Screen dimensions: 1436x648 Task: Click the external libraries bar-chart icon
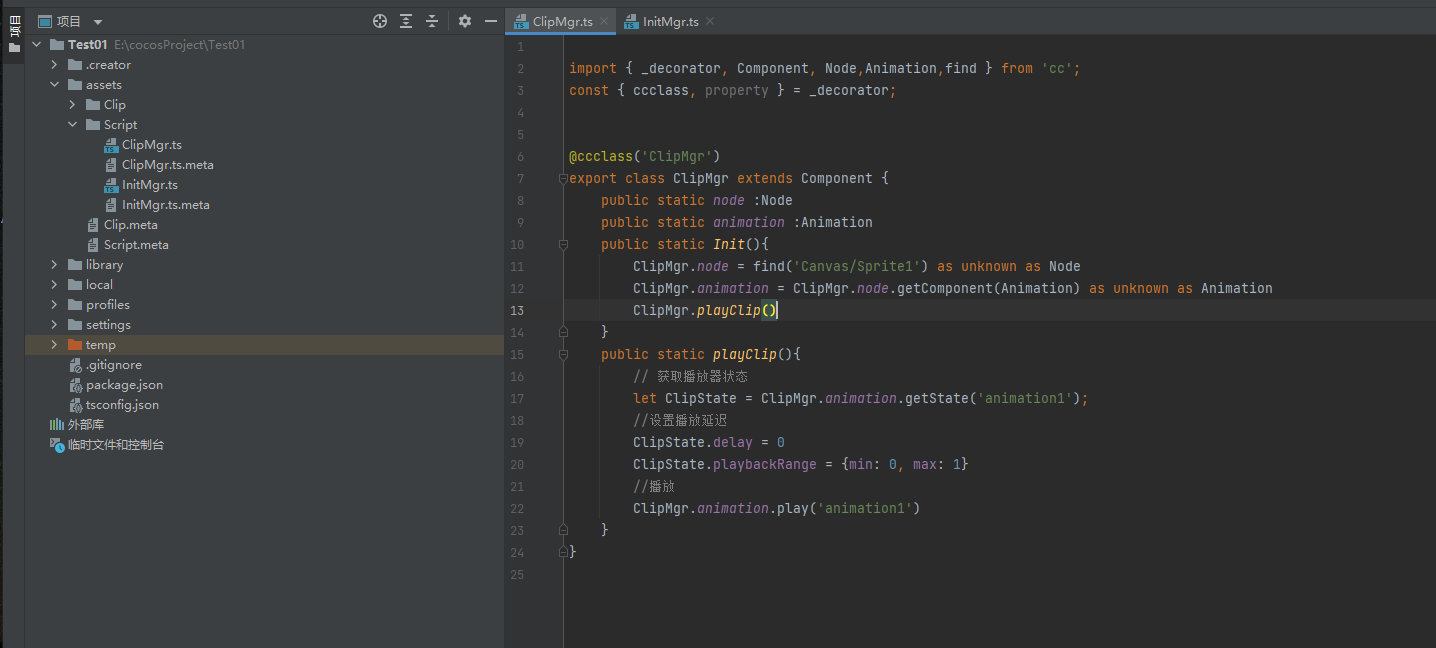pyautogui.click(x=57, y=425)
